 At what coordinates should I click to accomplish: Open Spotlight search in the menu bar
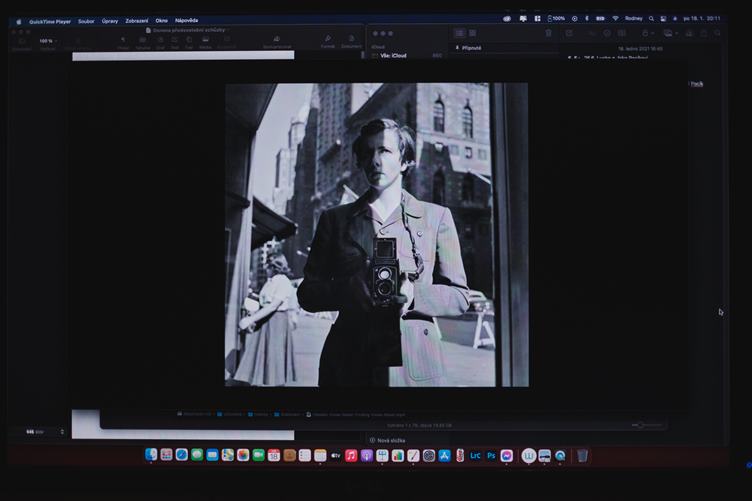pos(651,19)
